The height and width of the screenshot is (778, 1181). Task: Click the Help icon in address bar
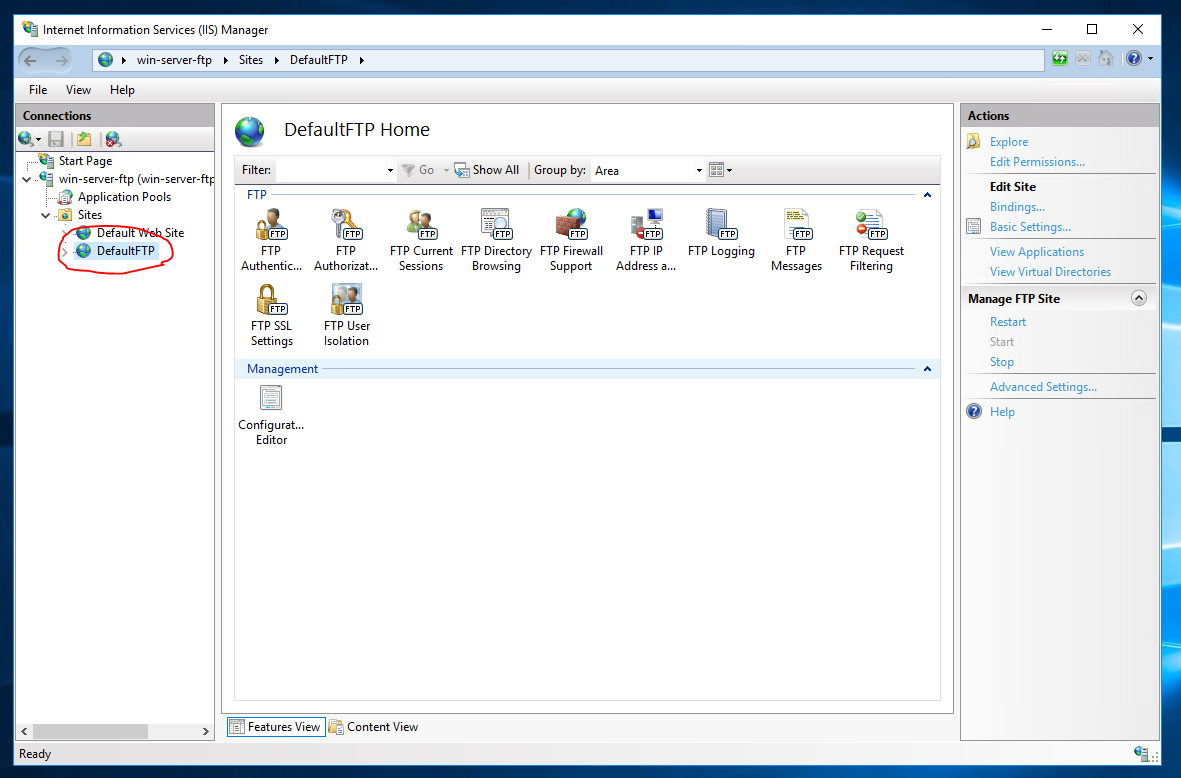point(1134,59)
